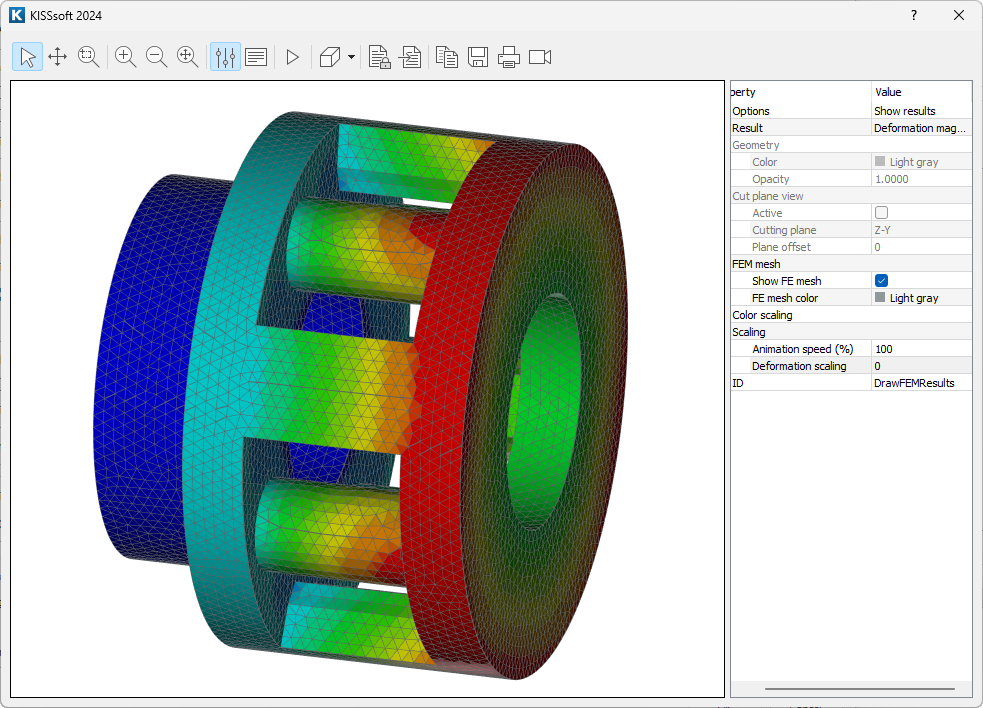The height and width of the screenshot is (708, 983).
Task: Choose the zoom-to-window selection tool
Action: pos(89,57)
